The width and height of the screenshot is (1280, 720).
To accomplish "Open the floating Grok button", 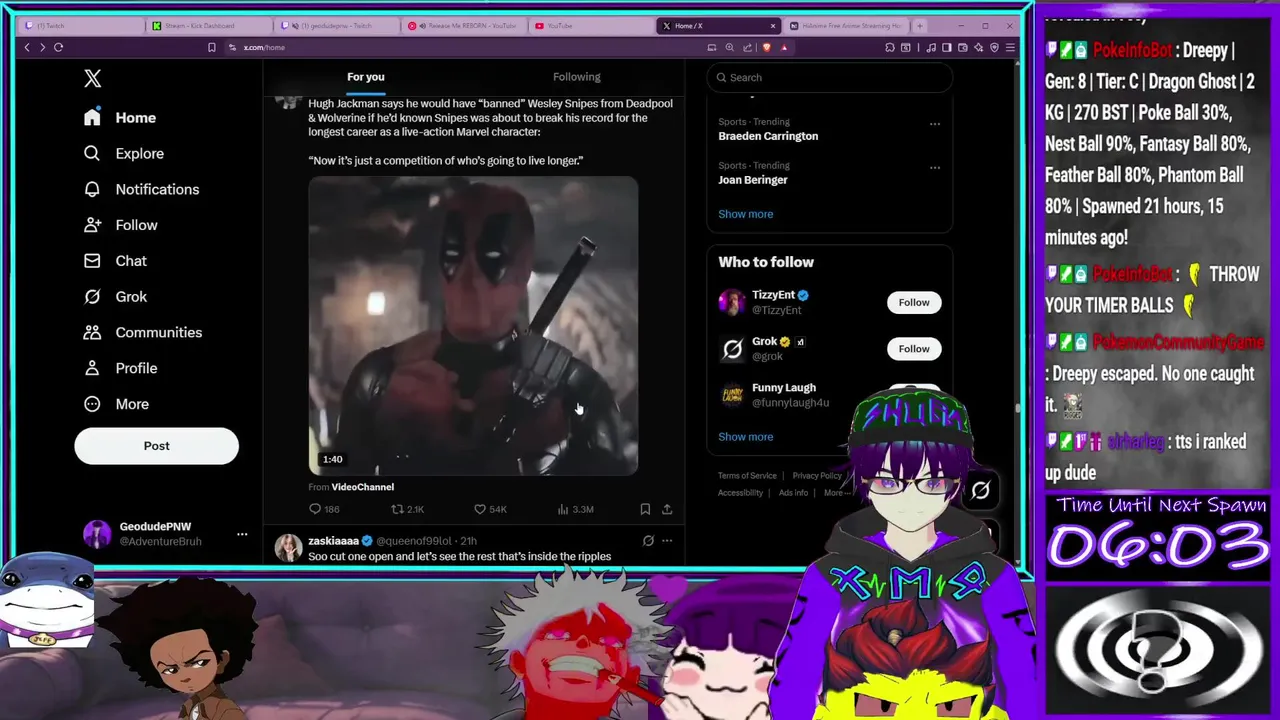I will tap(980, 490).
